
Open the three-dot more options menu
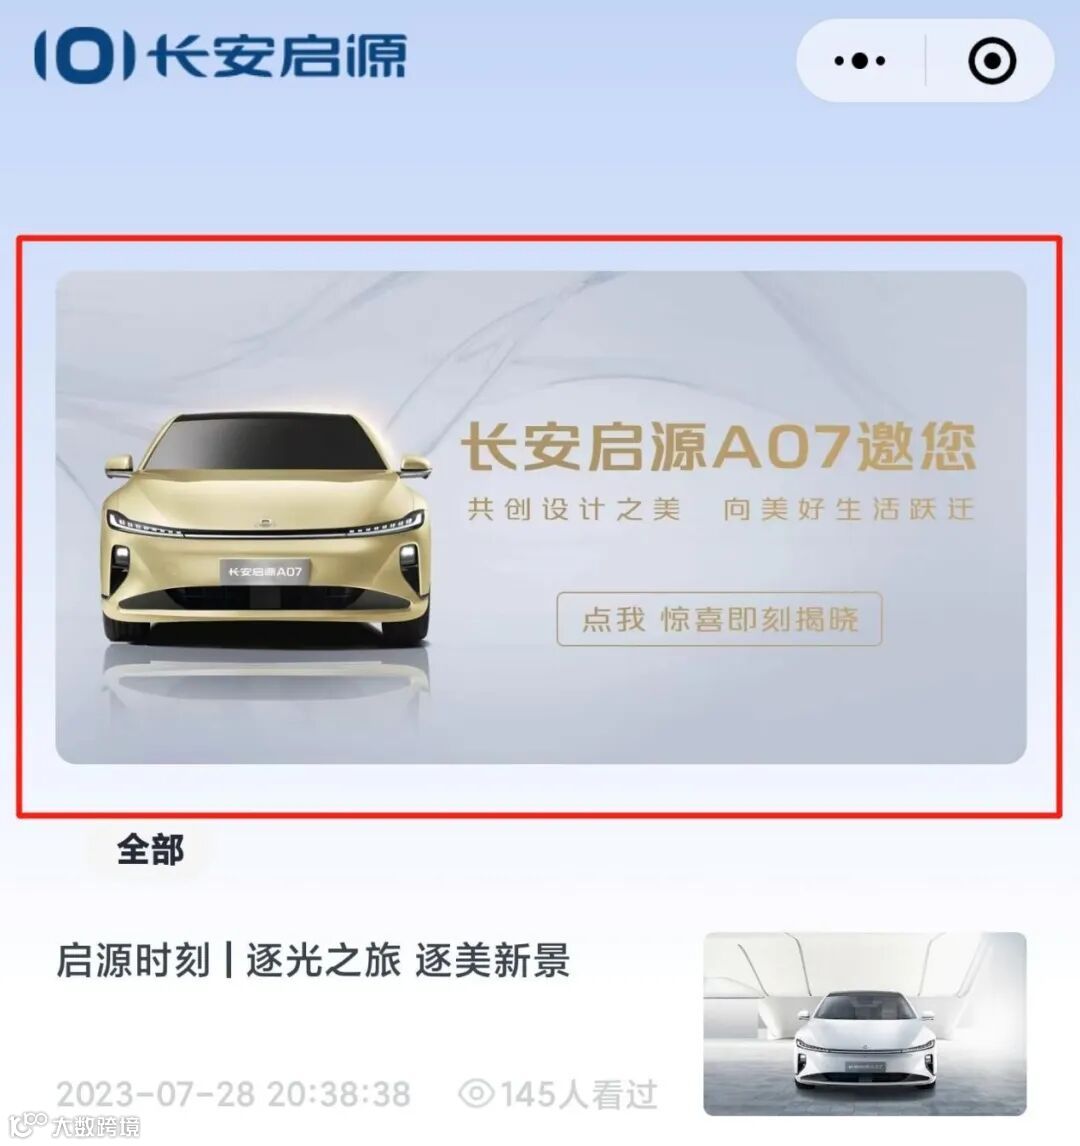coord(859,60)
